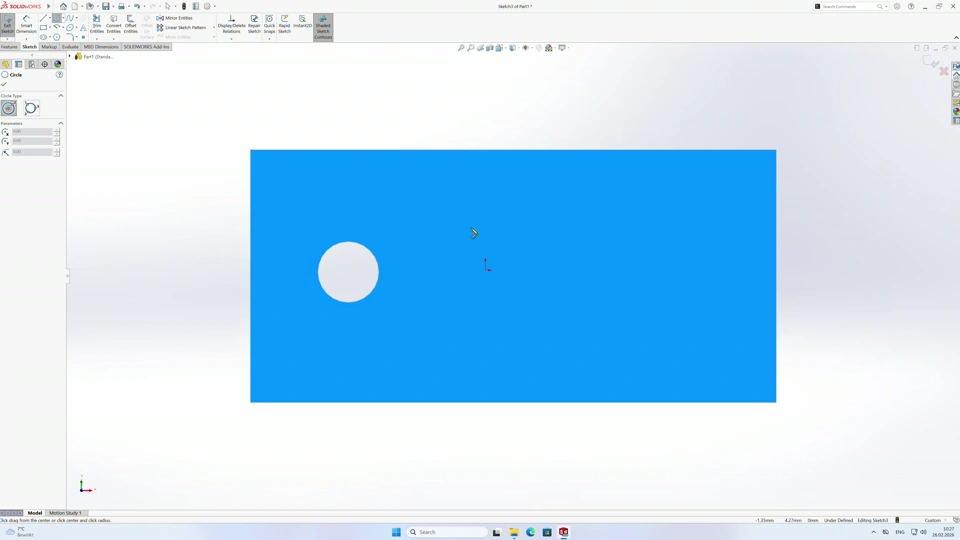Select the Sketch Fillet tool

(70, 37)
